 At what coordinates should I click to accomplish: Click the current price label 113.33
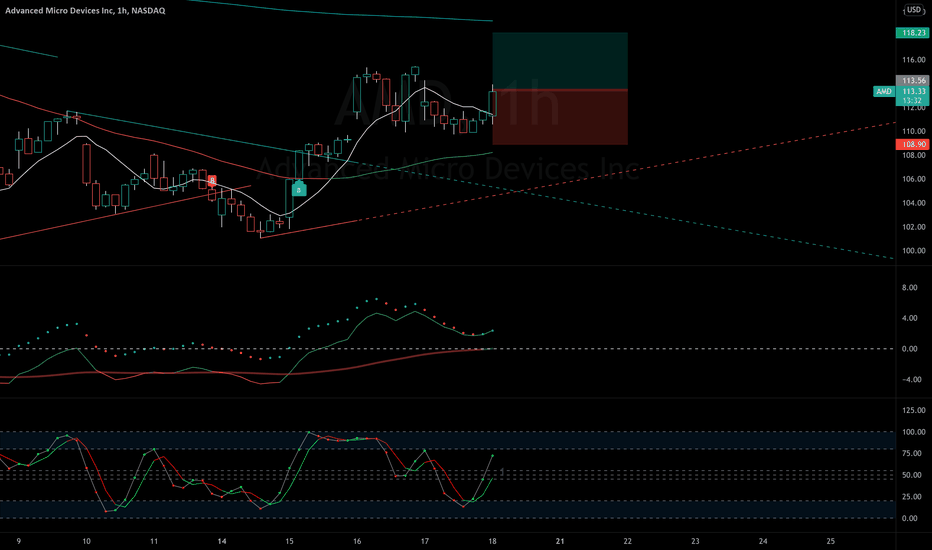(913, 91)
